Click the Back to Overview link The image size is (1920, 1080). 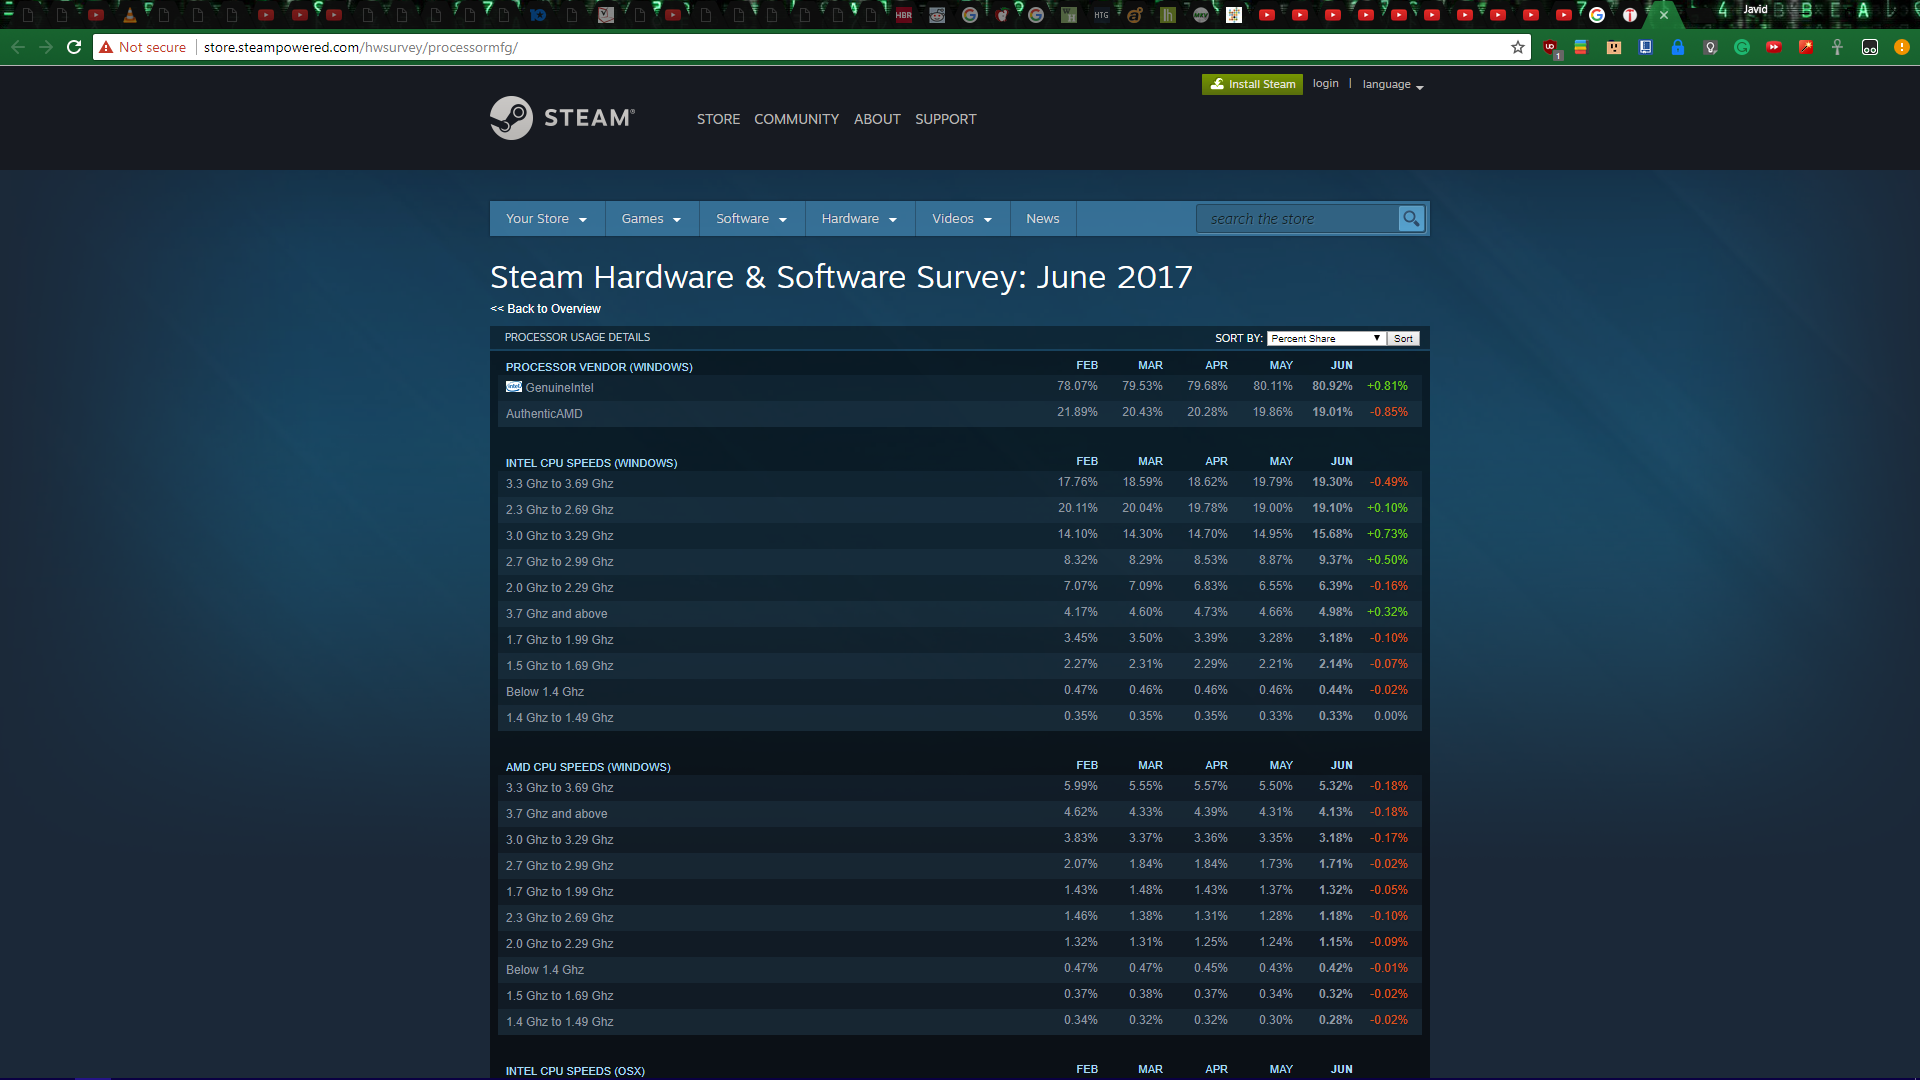tap(545, 309)
